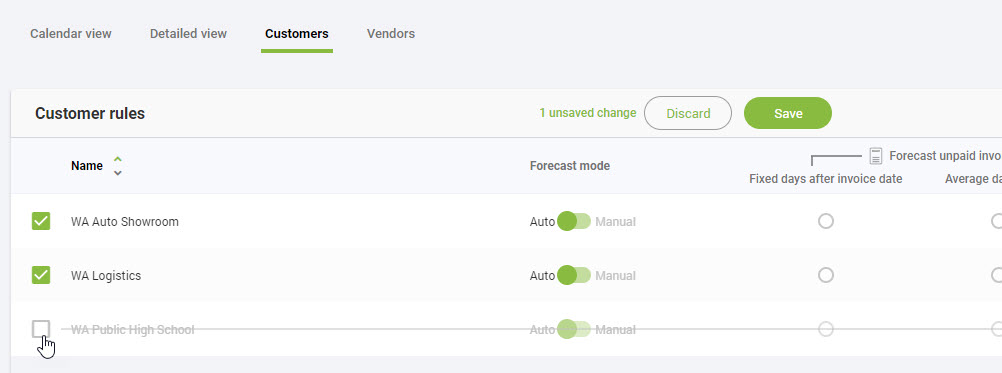Viewport: 1002px width, 373px height.
Task: Select Fixed days radio for WA Logistics
Action: [826, 275]
